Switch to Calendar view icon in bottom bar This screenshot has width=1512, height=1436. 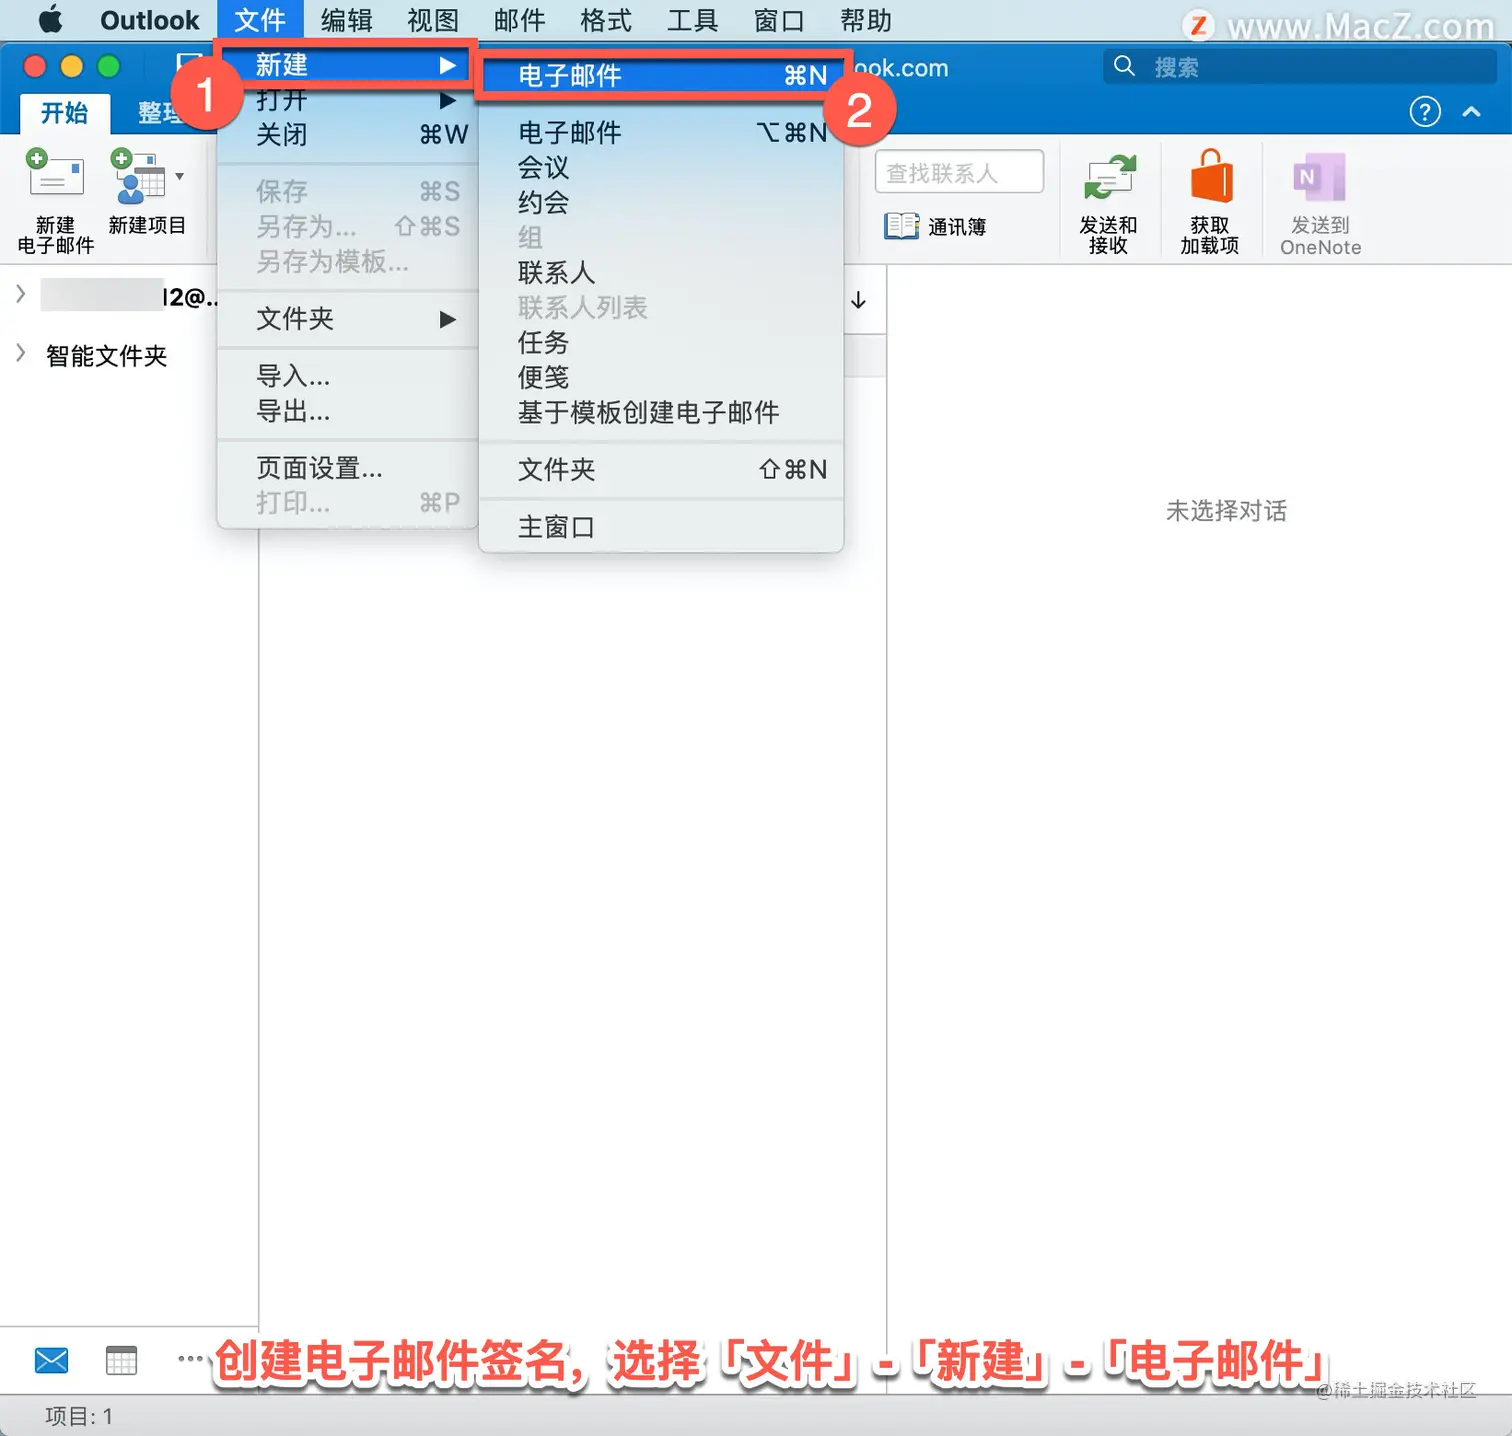[121, 1360]
